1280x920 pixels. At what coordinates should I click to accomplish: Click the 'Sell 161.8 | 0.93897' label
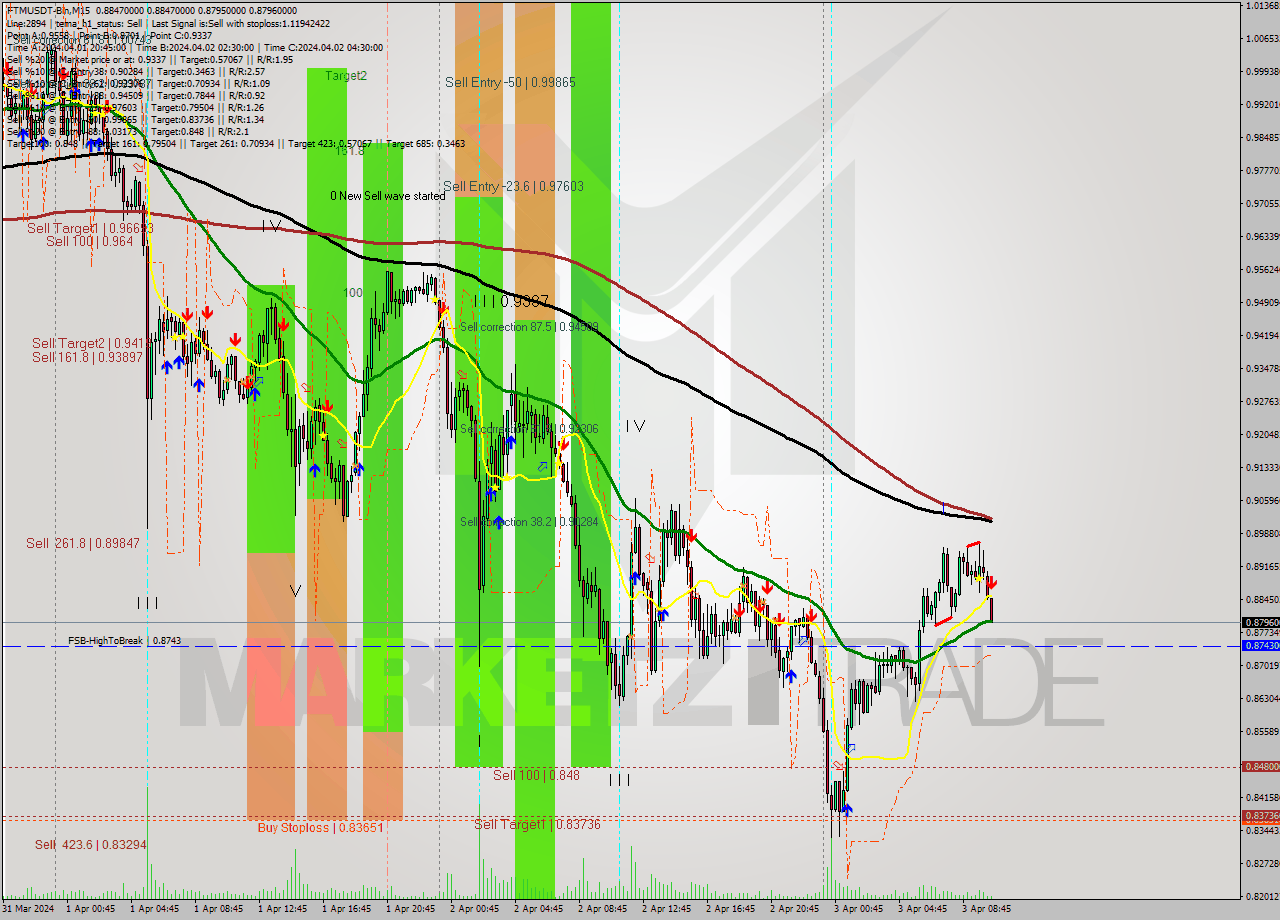click(89, 357)
